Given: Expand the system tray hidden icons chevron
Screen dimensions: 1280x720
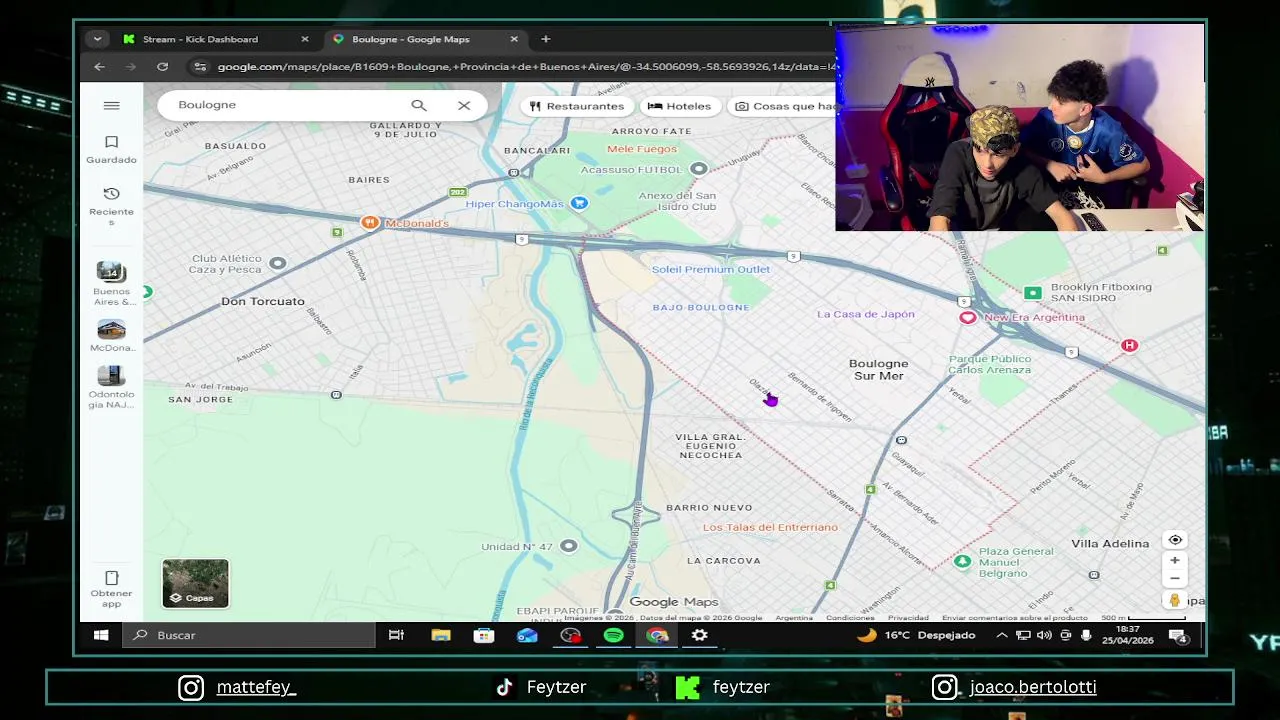Looking at the screenshot, I should pos(1002,635).
